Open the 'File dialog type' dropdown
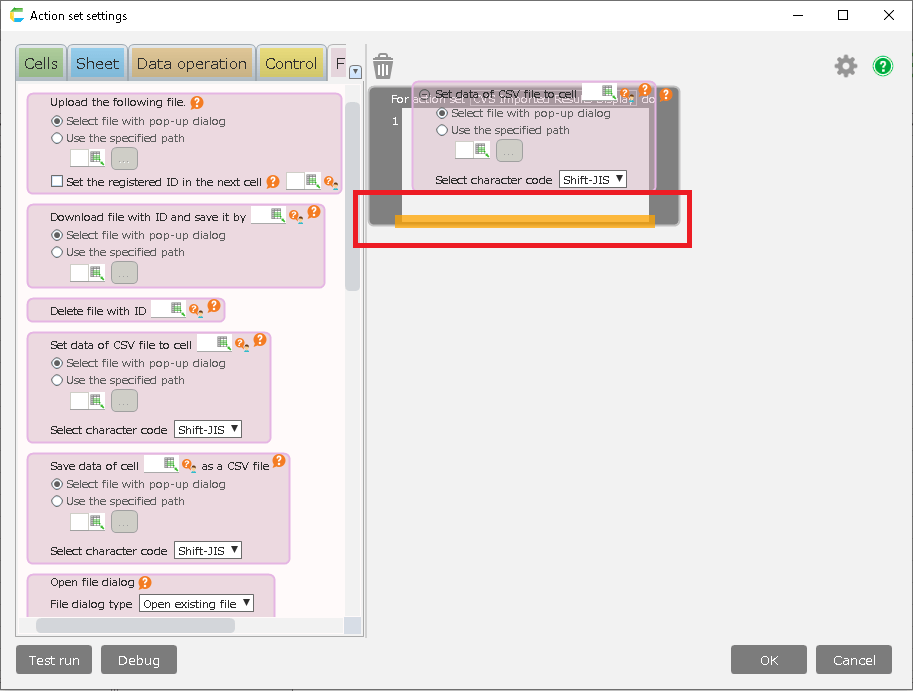 [196, 604]
